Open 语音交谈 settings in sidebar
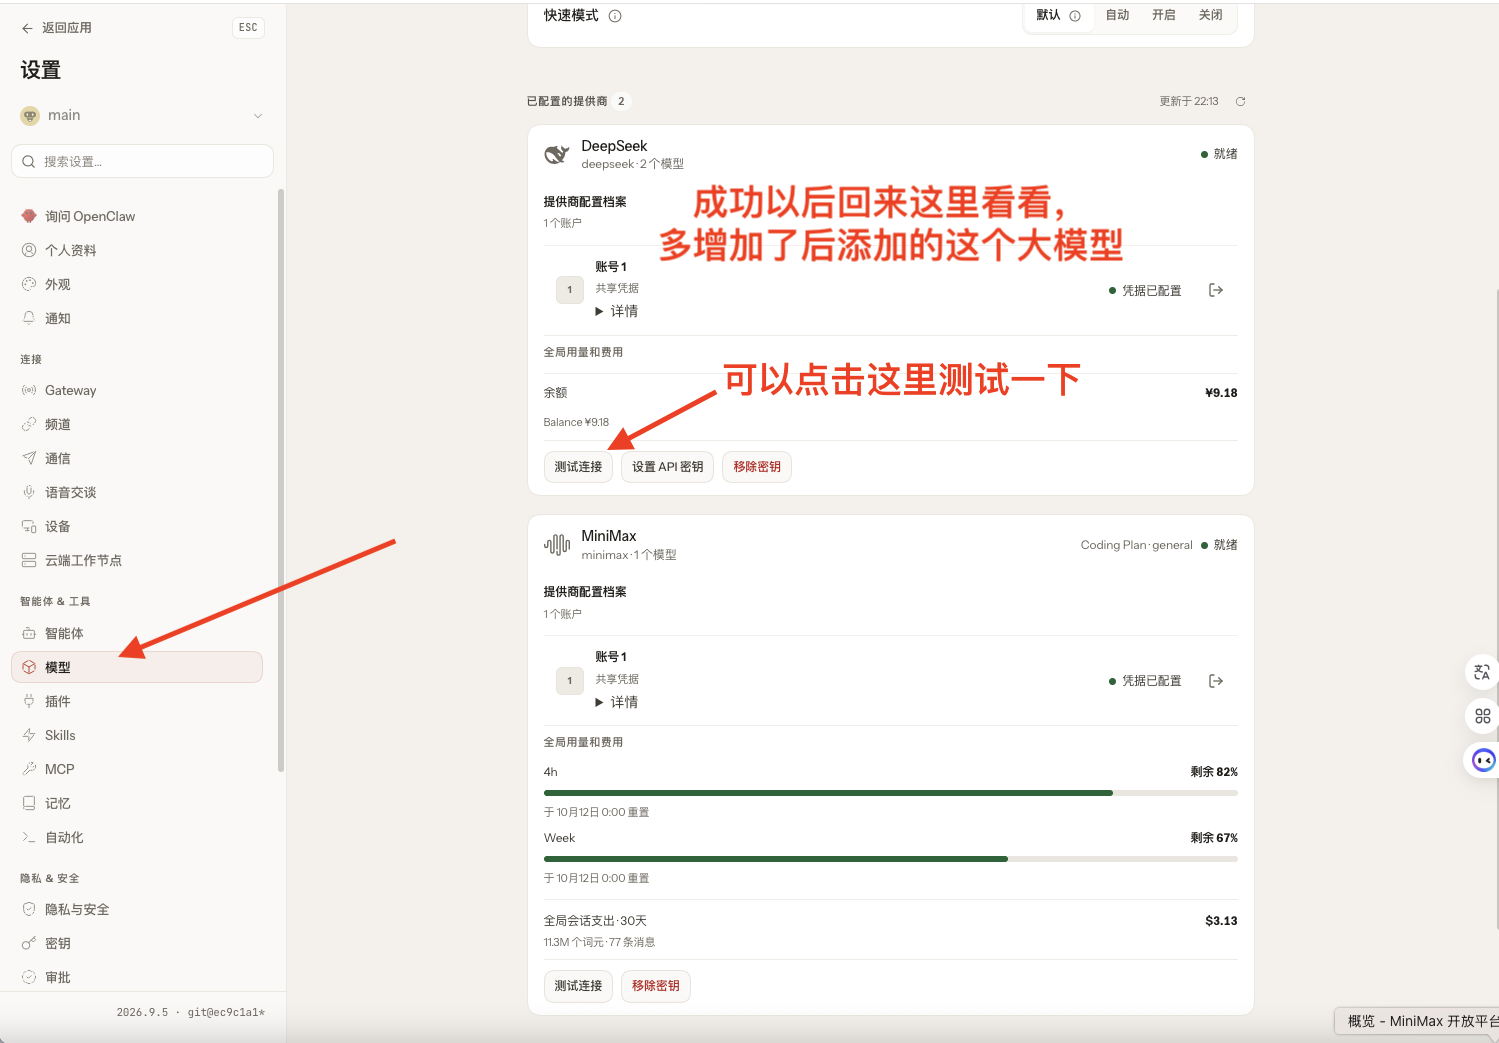Image resolution: width=1499 pixels, height=1043 pixels. 137,492
